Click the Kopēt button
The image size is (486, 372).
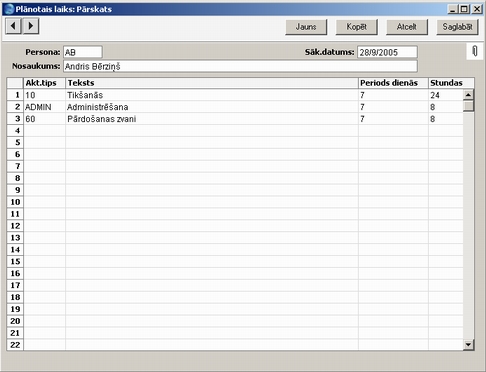point(356,27)
